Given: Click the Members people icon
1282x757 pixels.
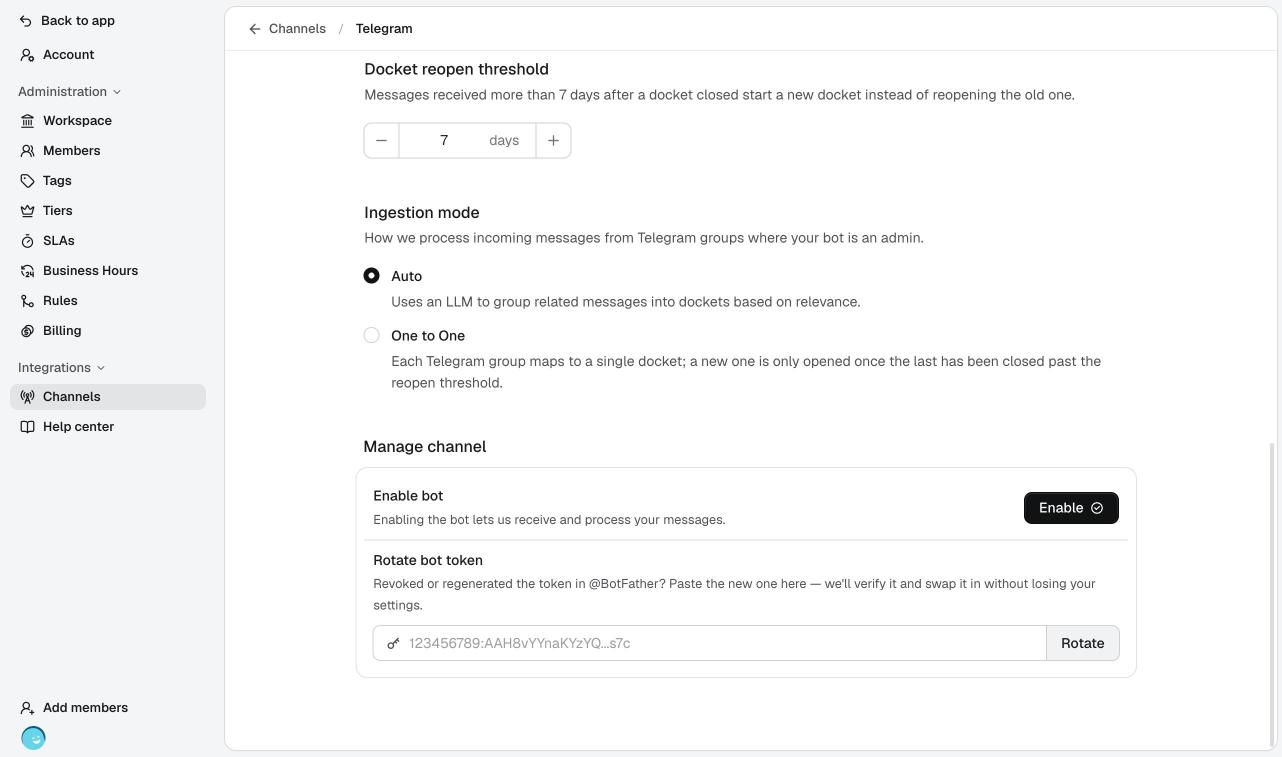Looking at the screenshot, I should (x=27, y=151).
